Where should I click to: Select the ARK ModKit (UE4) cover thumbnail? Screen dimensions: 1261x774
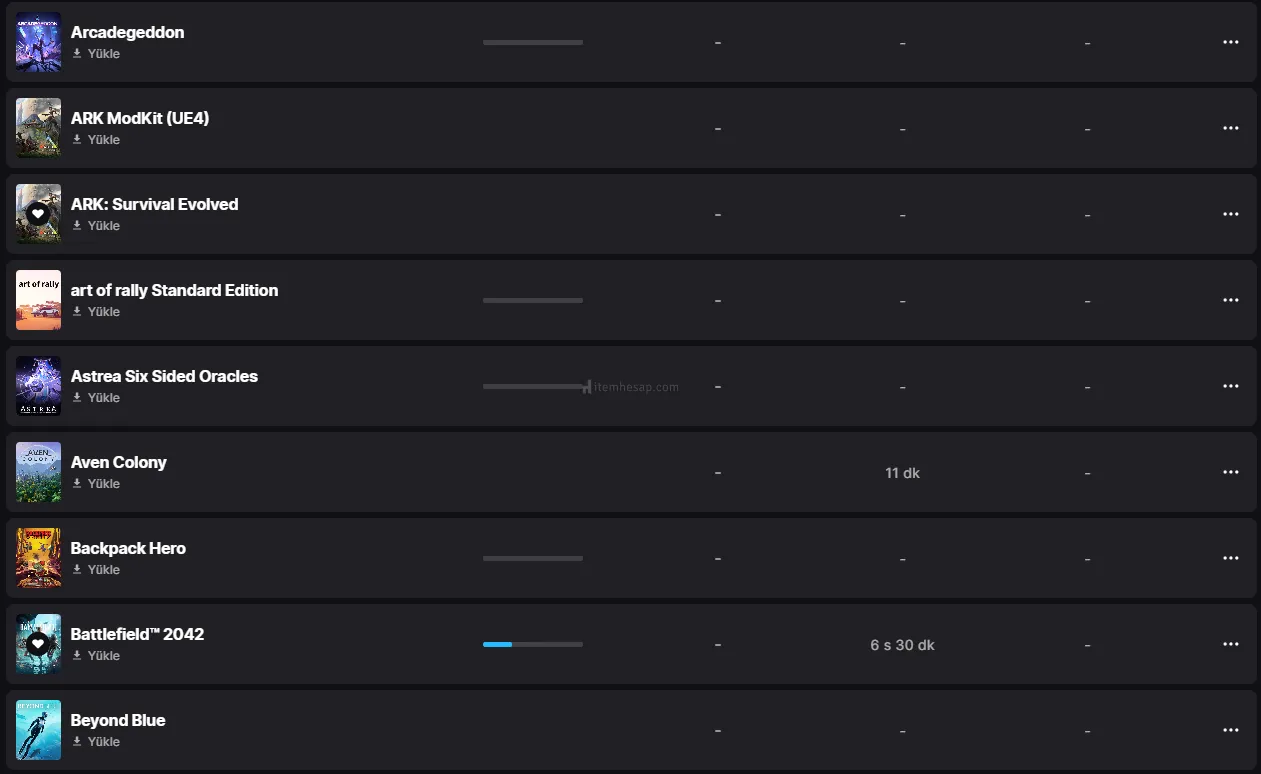click(x=38, y=128)
